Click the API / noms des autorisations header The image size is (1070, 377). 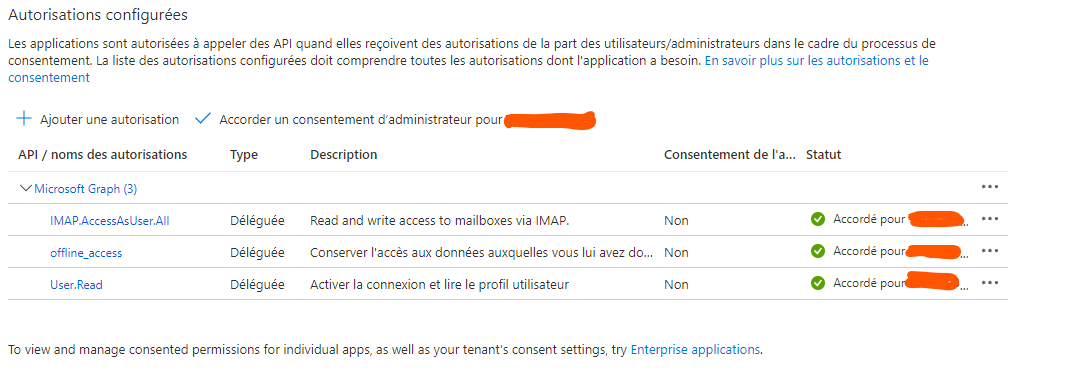[102, 154]
